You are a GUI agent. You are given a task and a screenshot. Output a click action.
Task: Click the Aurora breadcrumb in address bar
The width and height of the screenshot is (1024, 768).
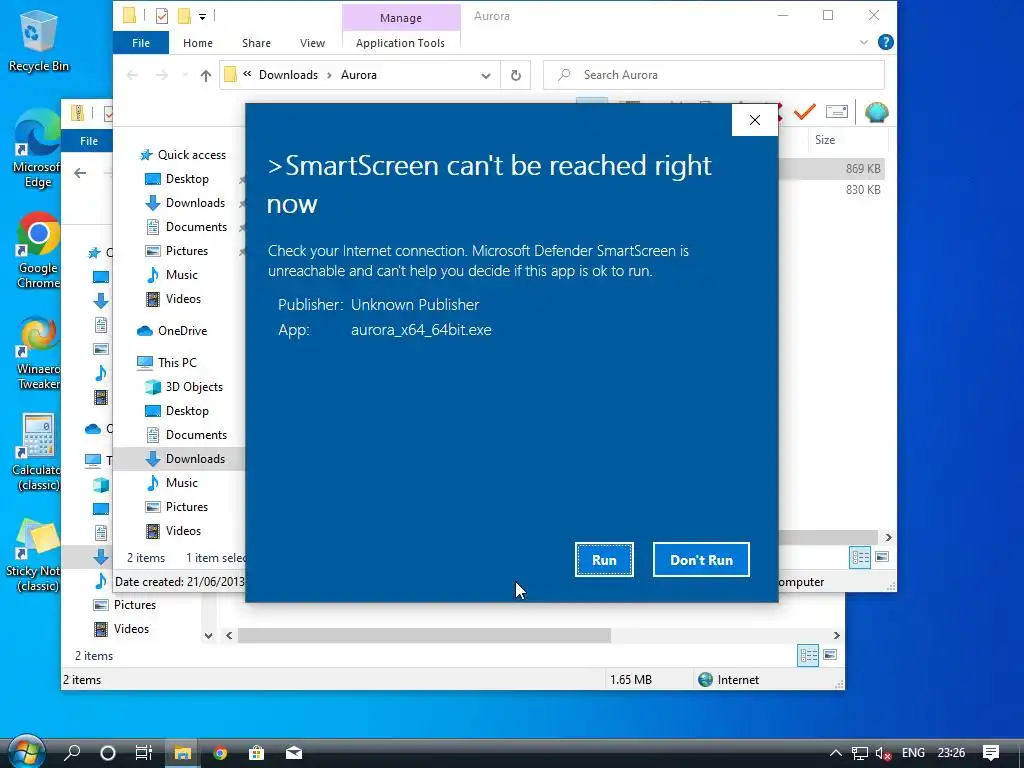[359, 75]
